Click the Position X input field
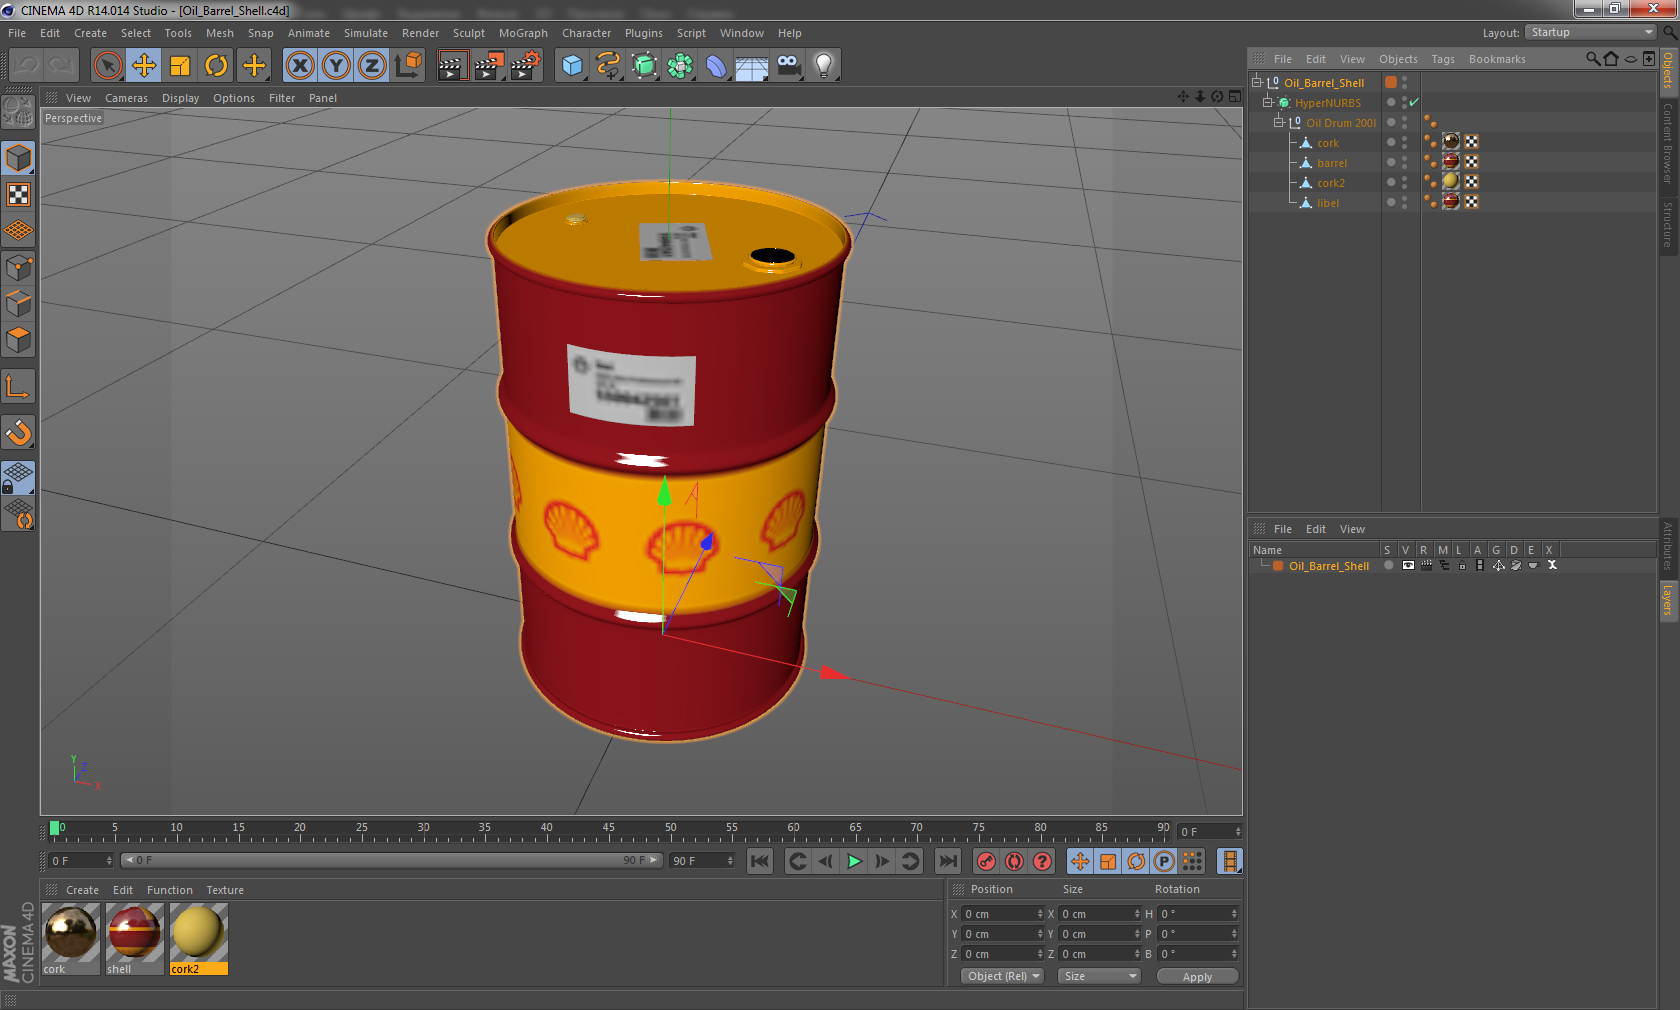 [x=1003, y=914]
